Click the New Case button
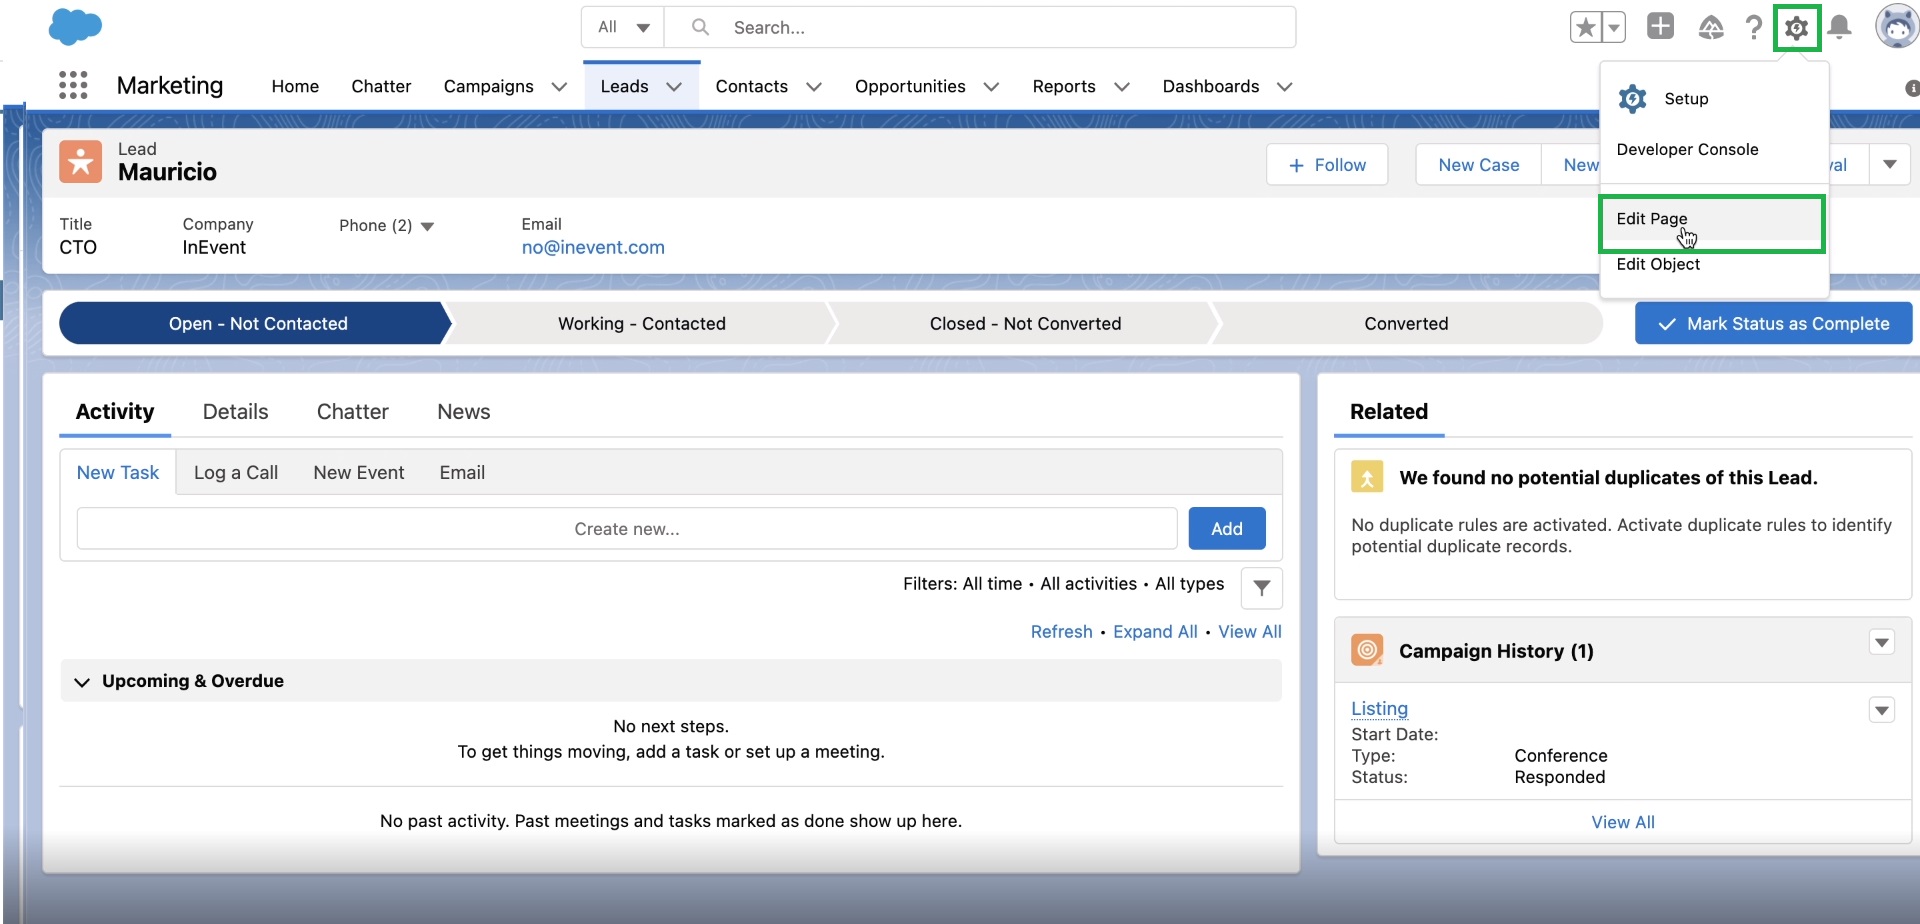Viewport: 1920px width, 924px height. 1478,165
